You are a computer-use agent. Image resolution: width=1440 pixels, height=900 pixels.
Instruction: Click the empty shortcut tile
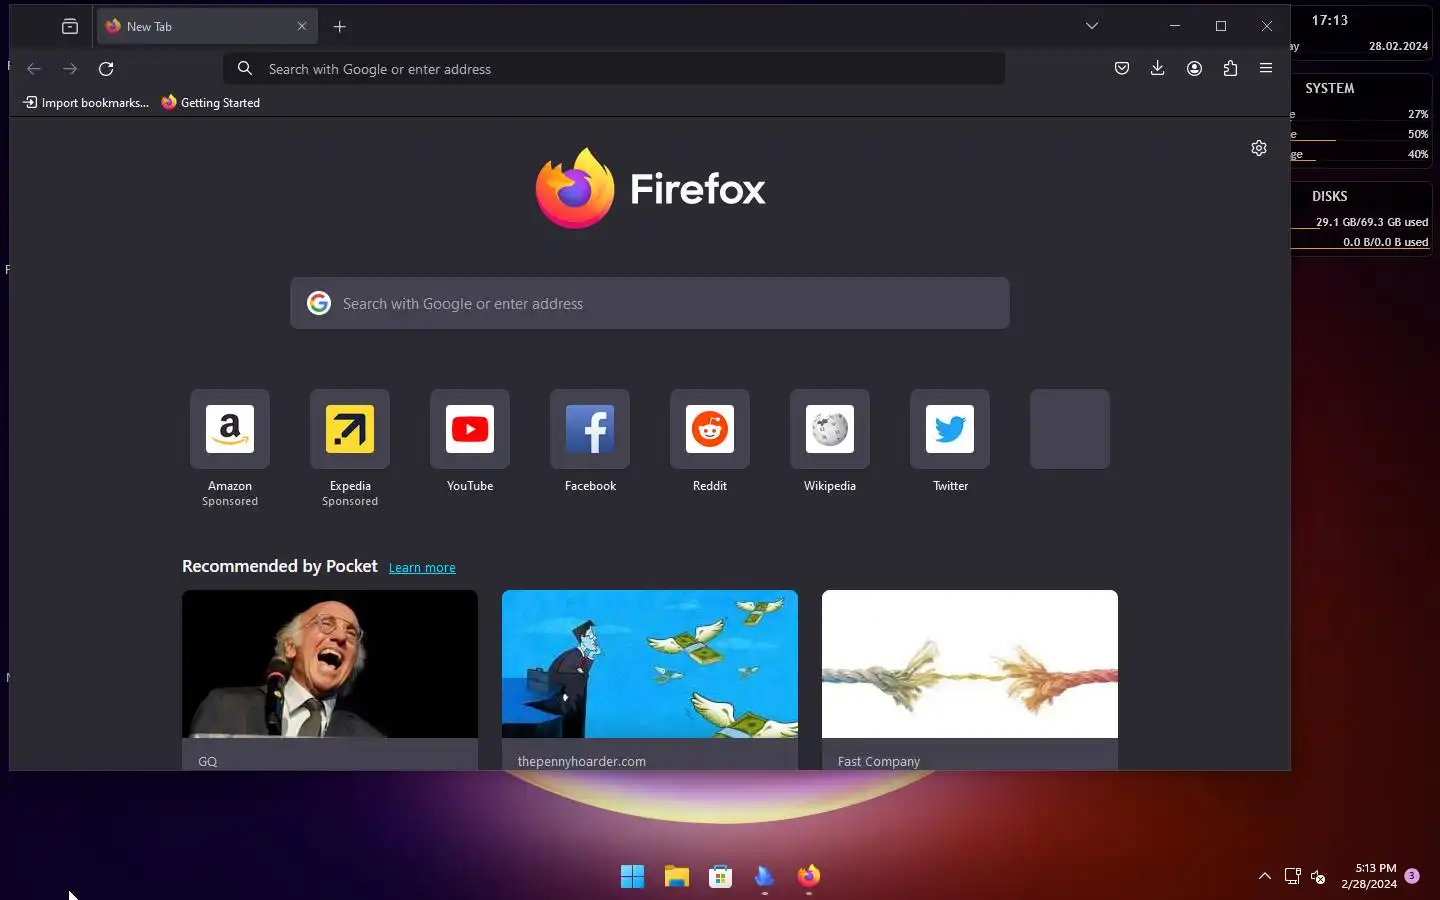point(1070,429)
